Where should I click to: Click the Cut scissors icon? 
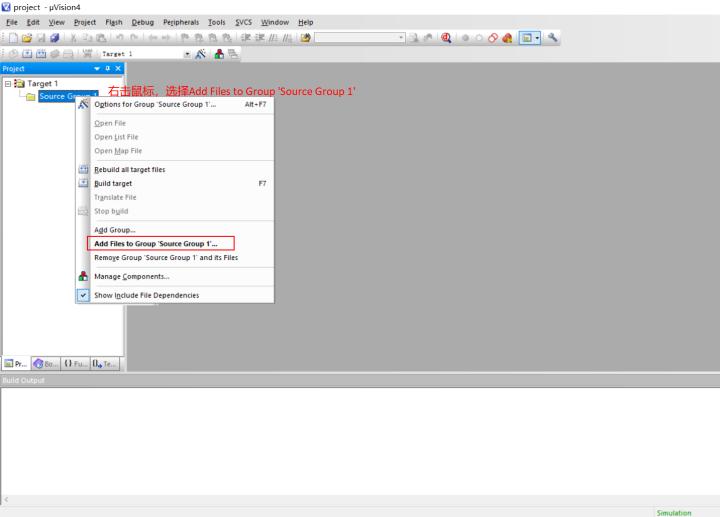coord(73,38)
